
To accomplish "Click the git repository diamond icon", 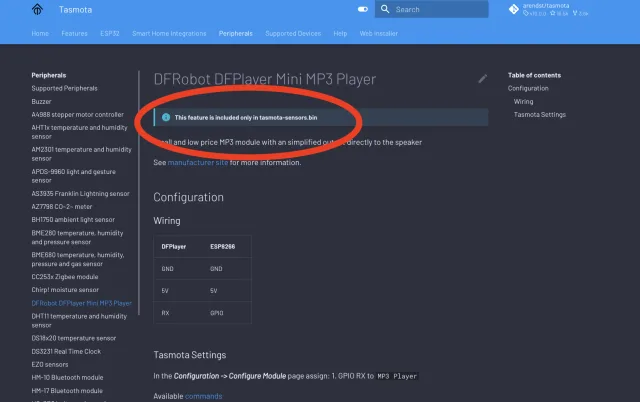I will tap(513, 9).
